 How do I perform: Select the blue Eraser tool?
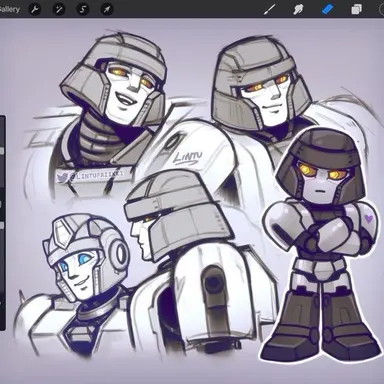tap(327, 9)
